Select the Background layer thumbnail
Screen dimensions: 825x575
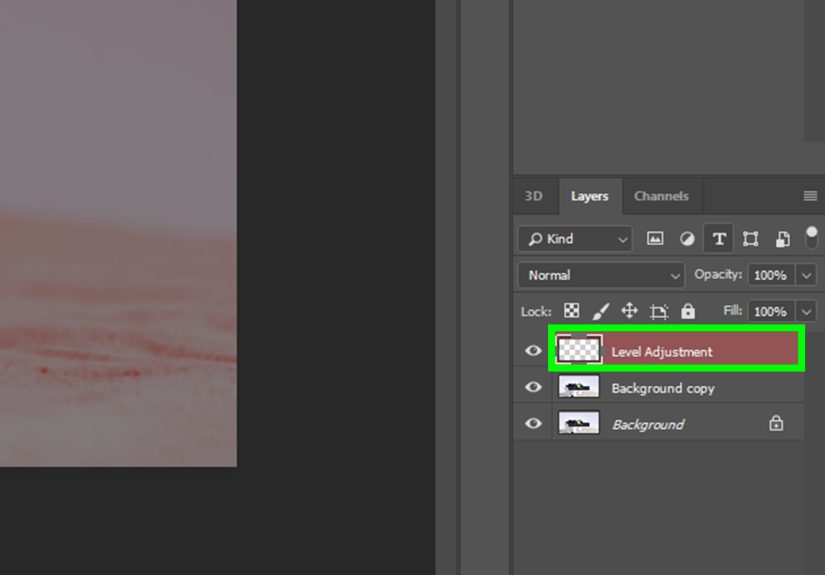pos(578,423)
